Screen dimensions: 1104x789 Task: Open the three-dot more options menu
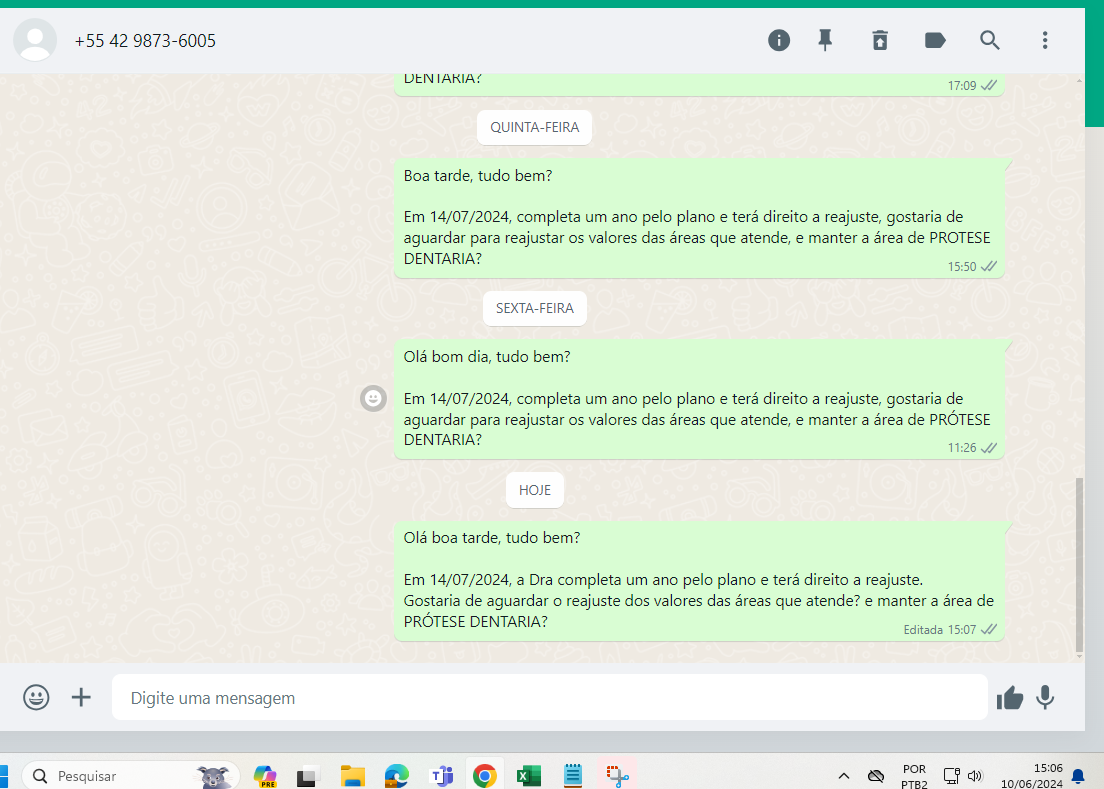pos(1045,40)
